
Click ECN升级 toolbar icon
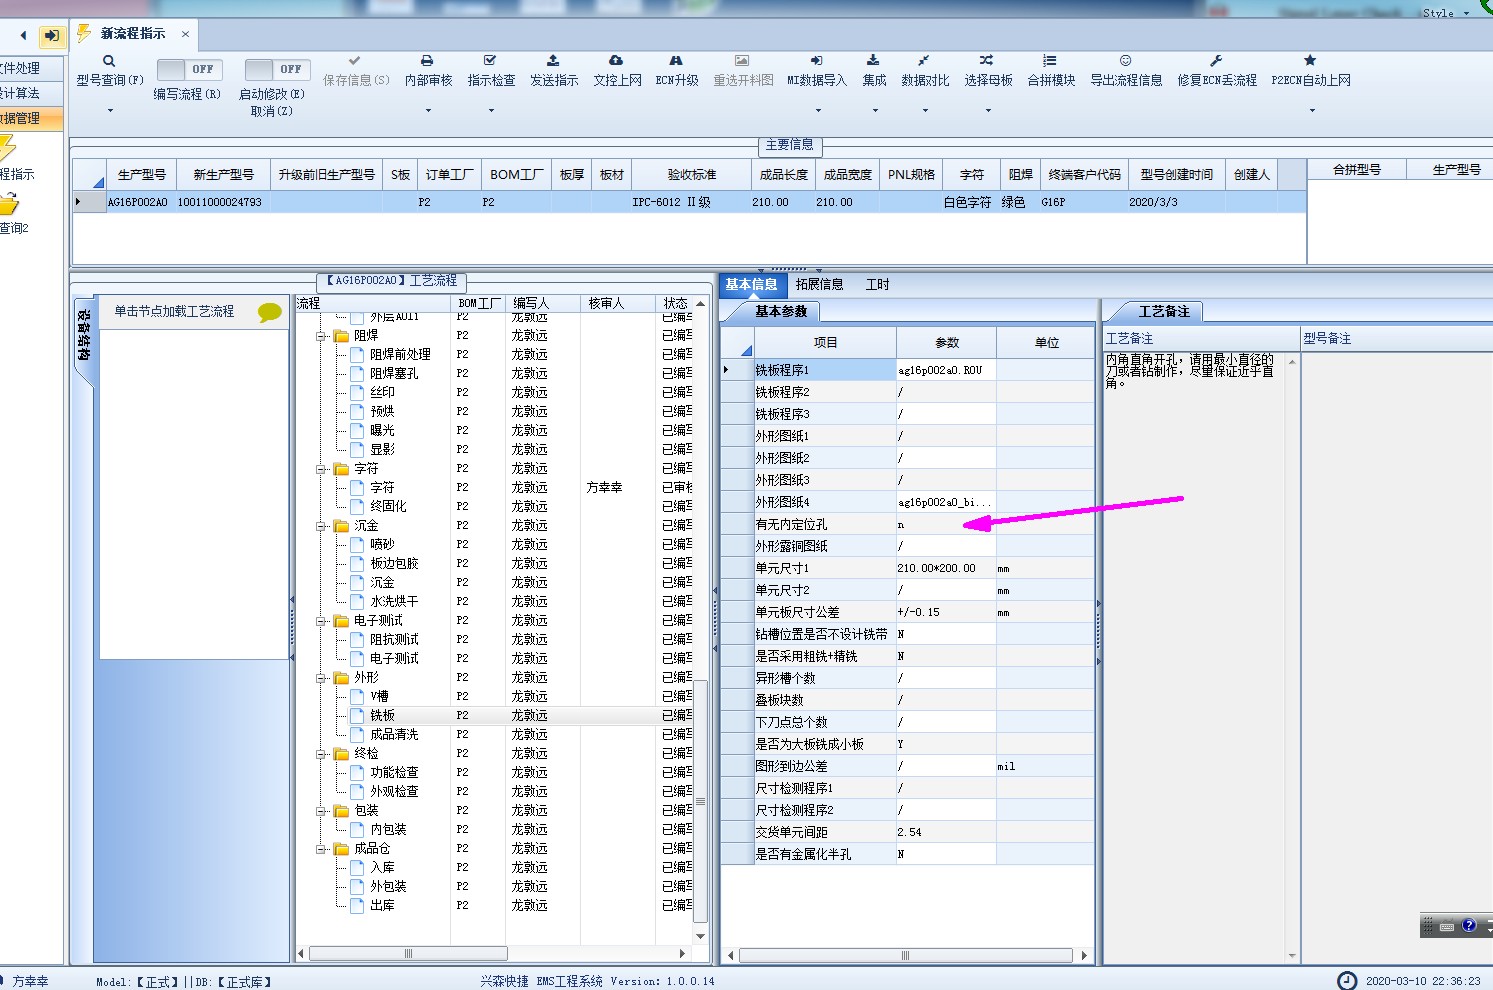click(676, 61)
